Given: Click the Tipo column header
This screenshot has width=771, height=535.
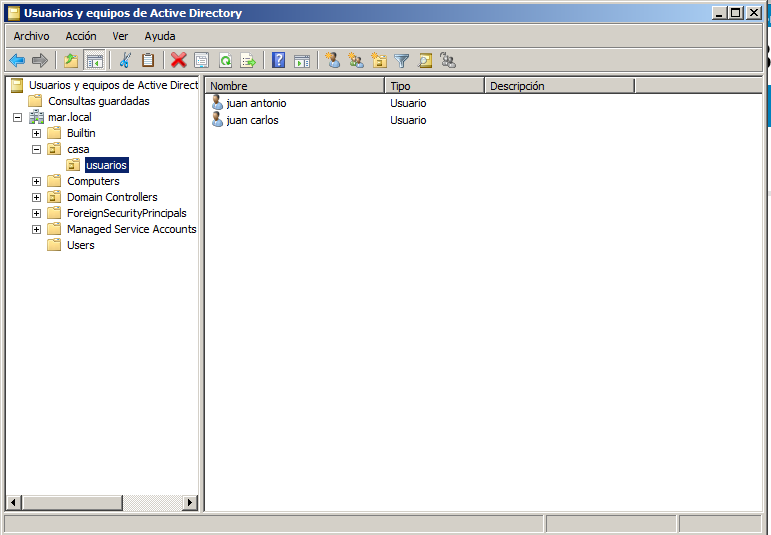Looking at the screenshot, I should (x=434, y=86).
